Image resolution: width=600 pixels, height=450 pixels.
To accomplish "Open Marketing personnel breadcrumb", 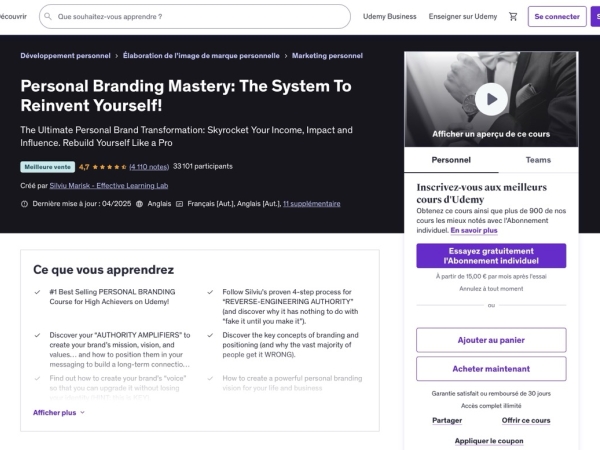I will click(327, 55).
